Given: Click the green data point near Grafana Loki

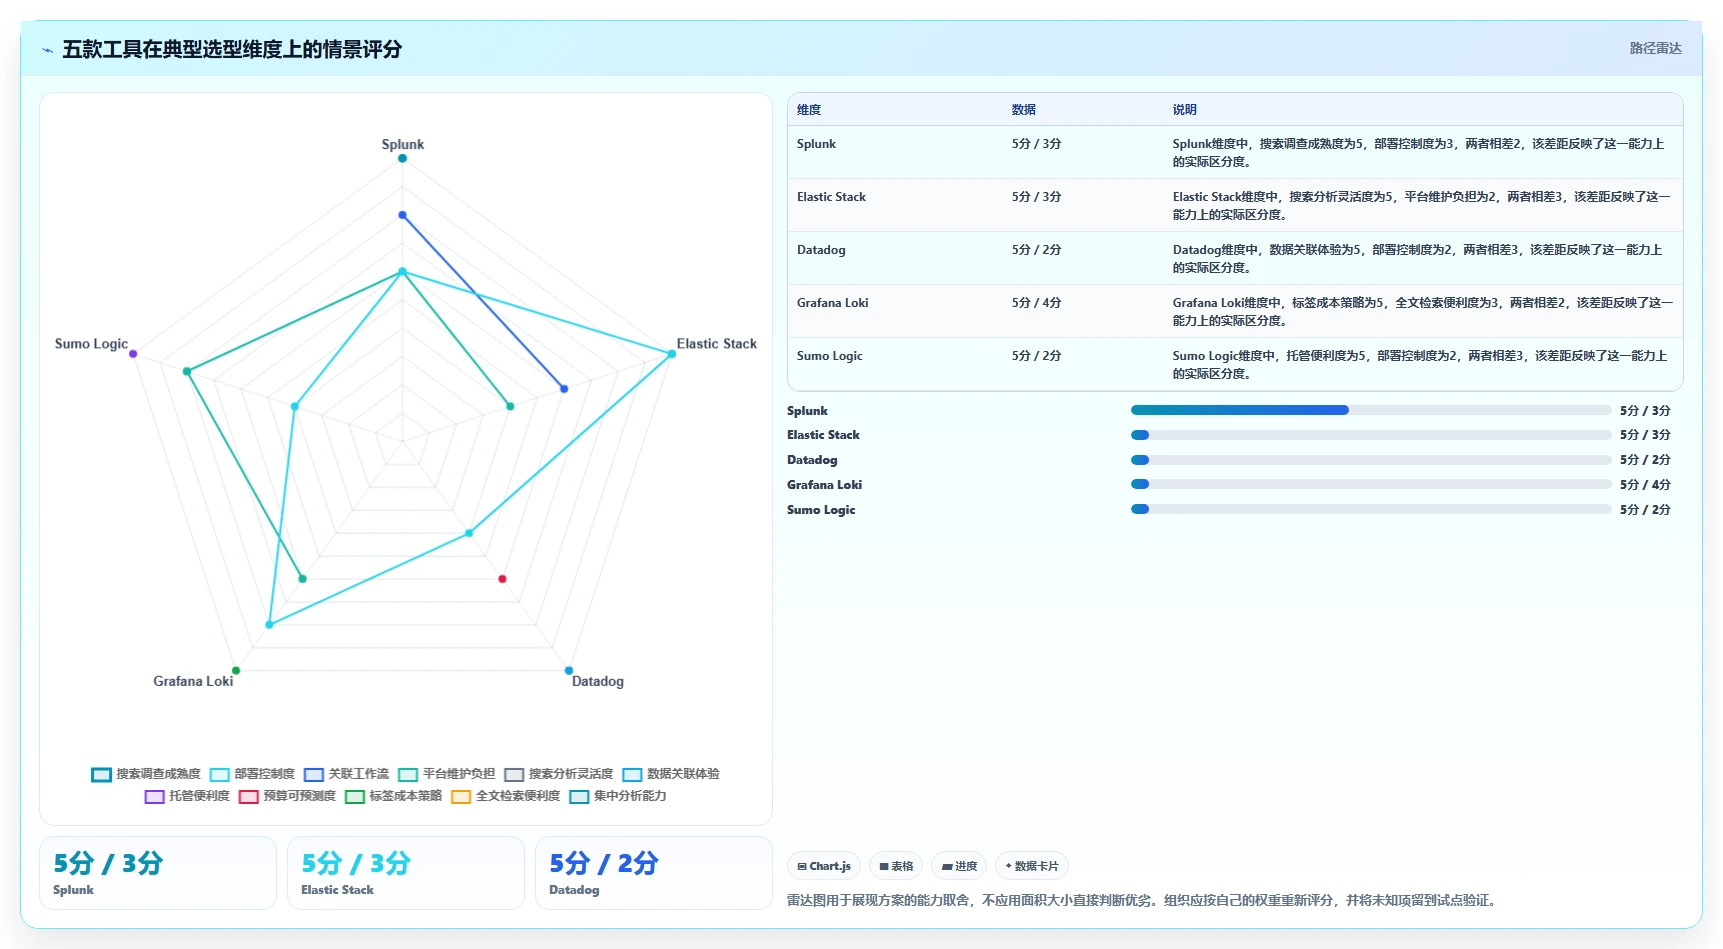Looking at the screenshot, I should coord(236,670).
